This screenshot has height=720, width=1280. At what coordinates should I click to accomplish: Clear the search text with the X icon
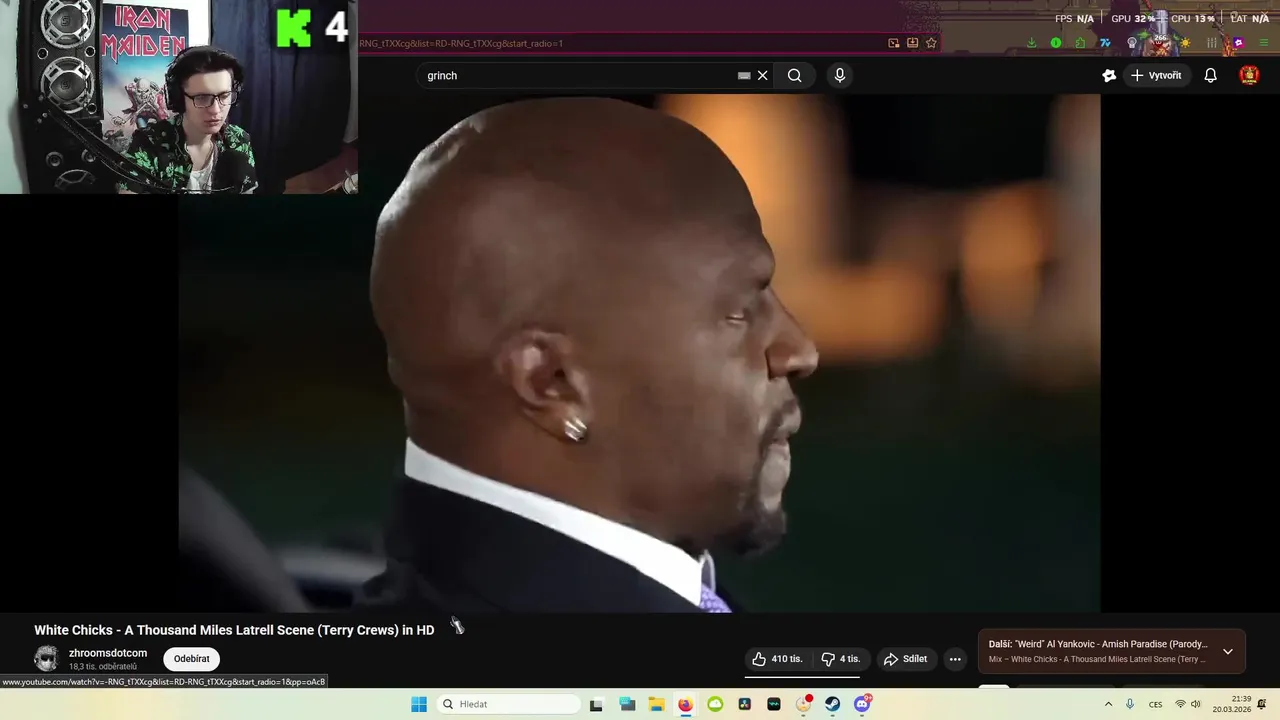pyautogui.click(x=762, y=75)
